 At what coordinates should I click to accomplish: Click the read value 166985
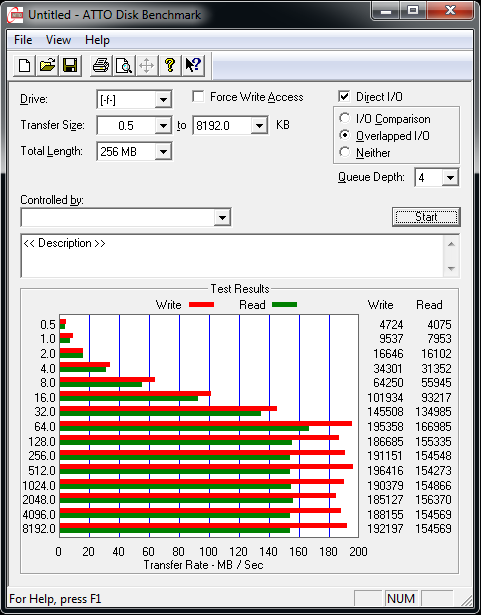click(433, 426)
